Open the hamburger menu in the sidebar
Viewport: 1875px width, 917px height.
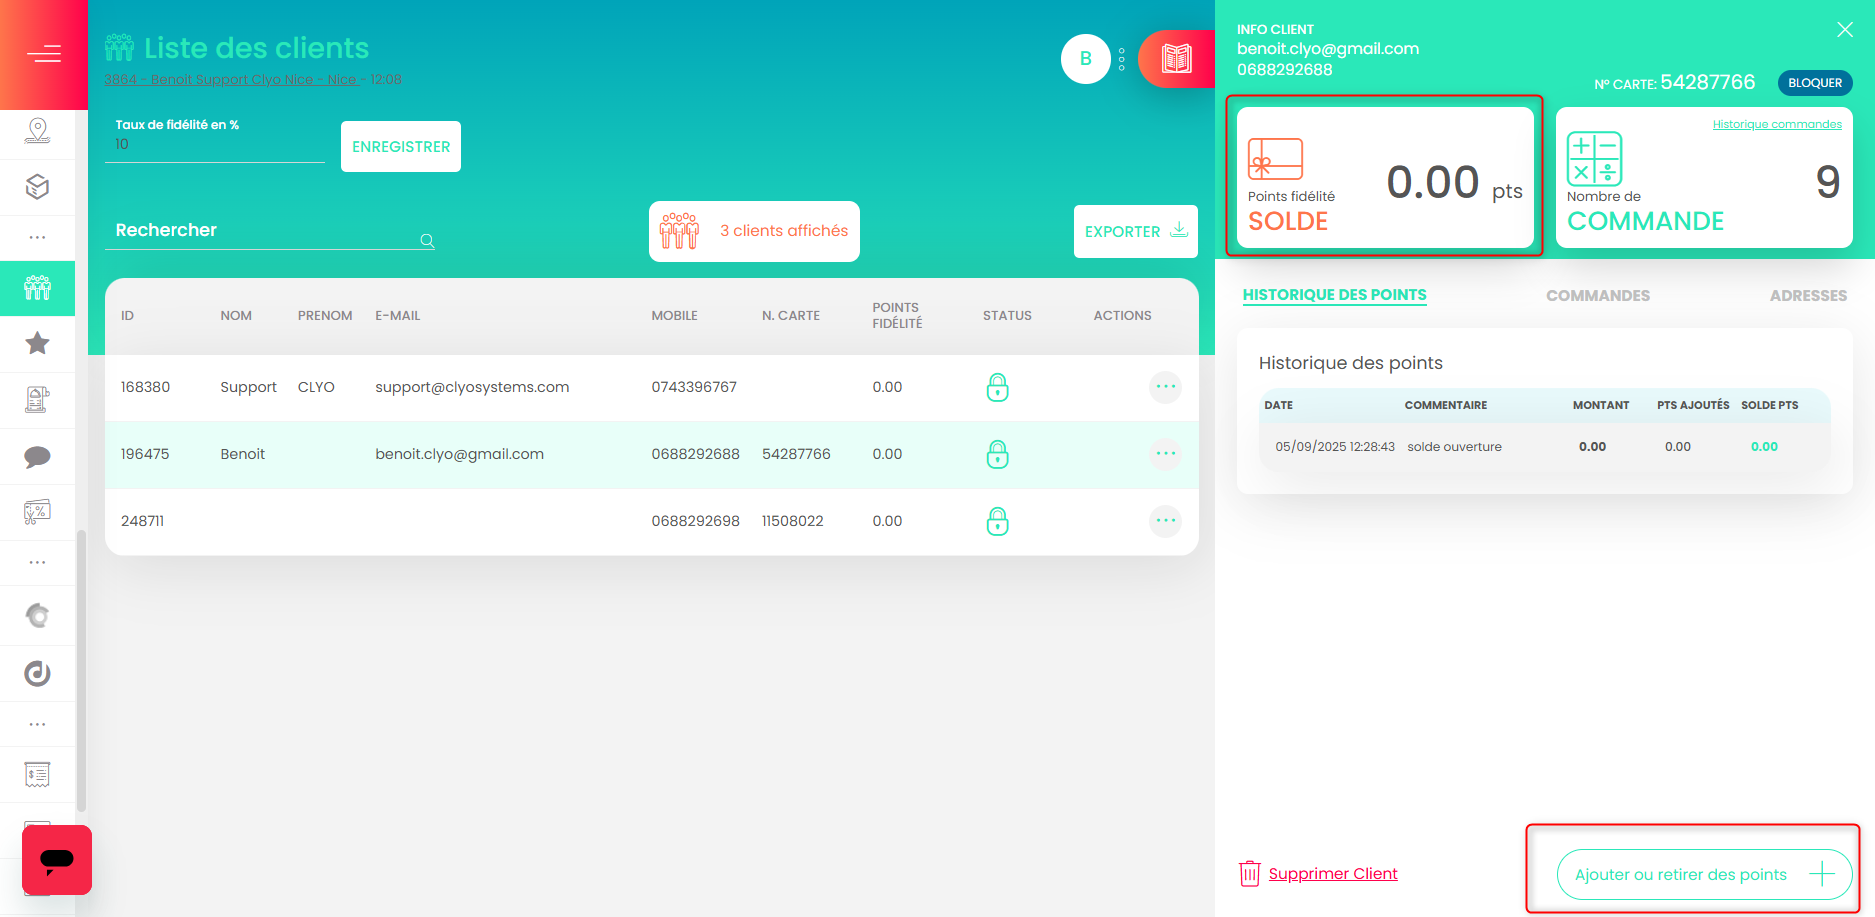[43, 54]
